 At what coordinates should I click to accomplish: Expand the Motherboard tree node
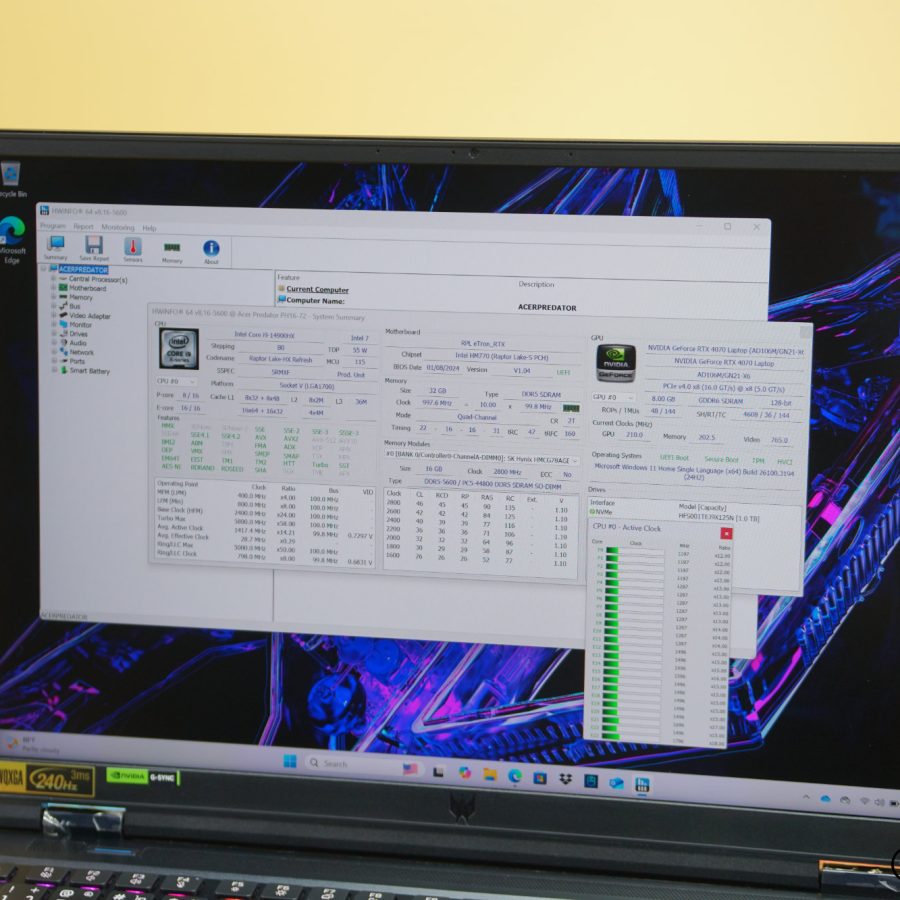tap(53, 288)
